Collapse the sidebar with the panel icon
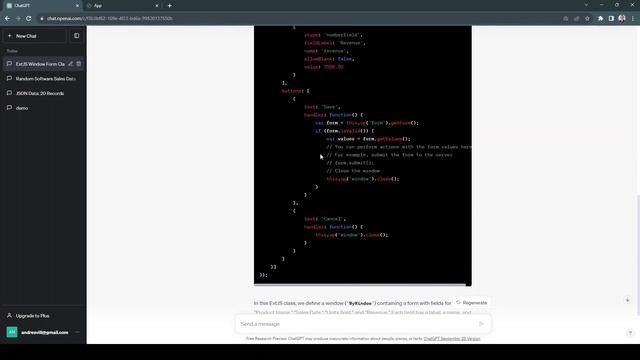The width and height of the screenshot is (640, 360). pos(77,36)
